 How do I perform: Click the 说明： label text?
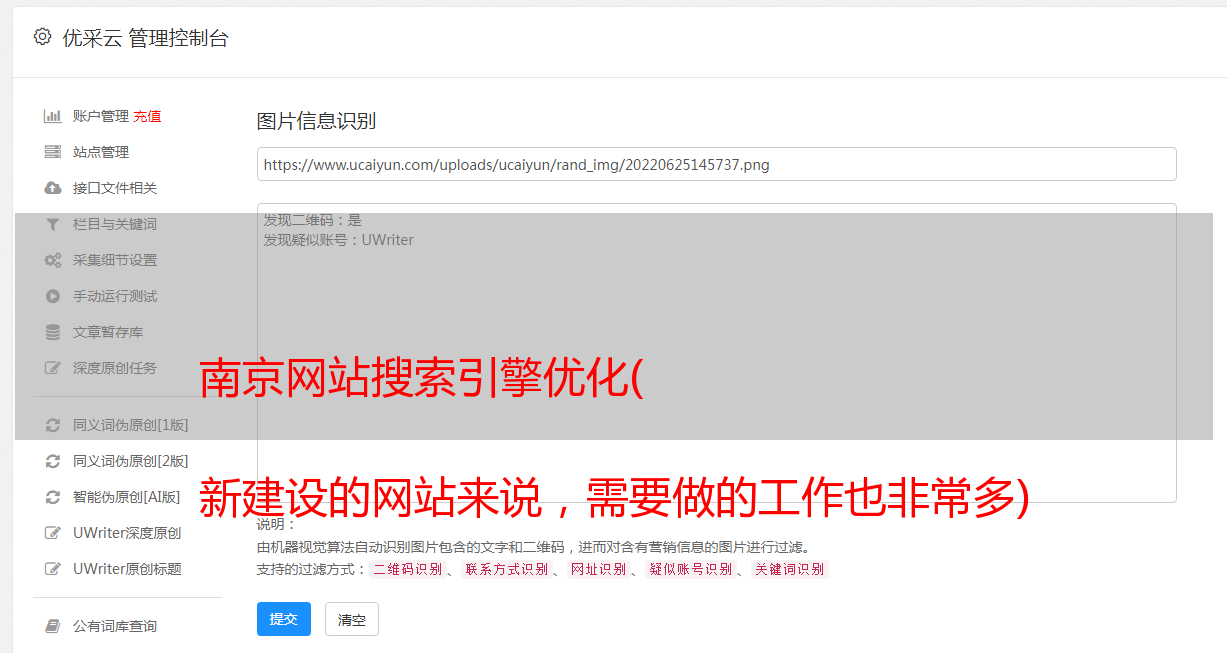(277, 524)
